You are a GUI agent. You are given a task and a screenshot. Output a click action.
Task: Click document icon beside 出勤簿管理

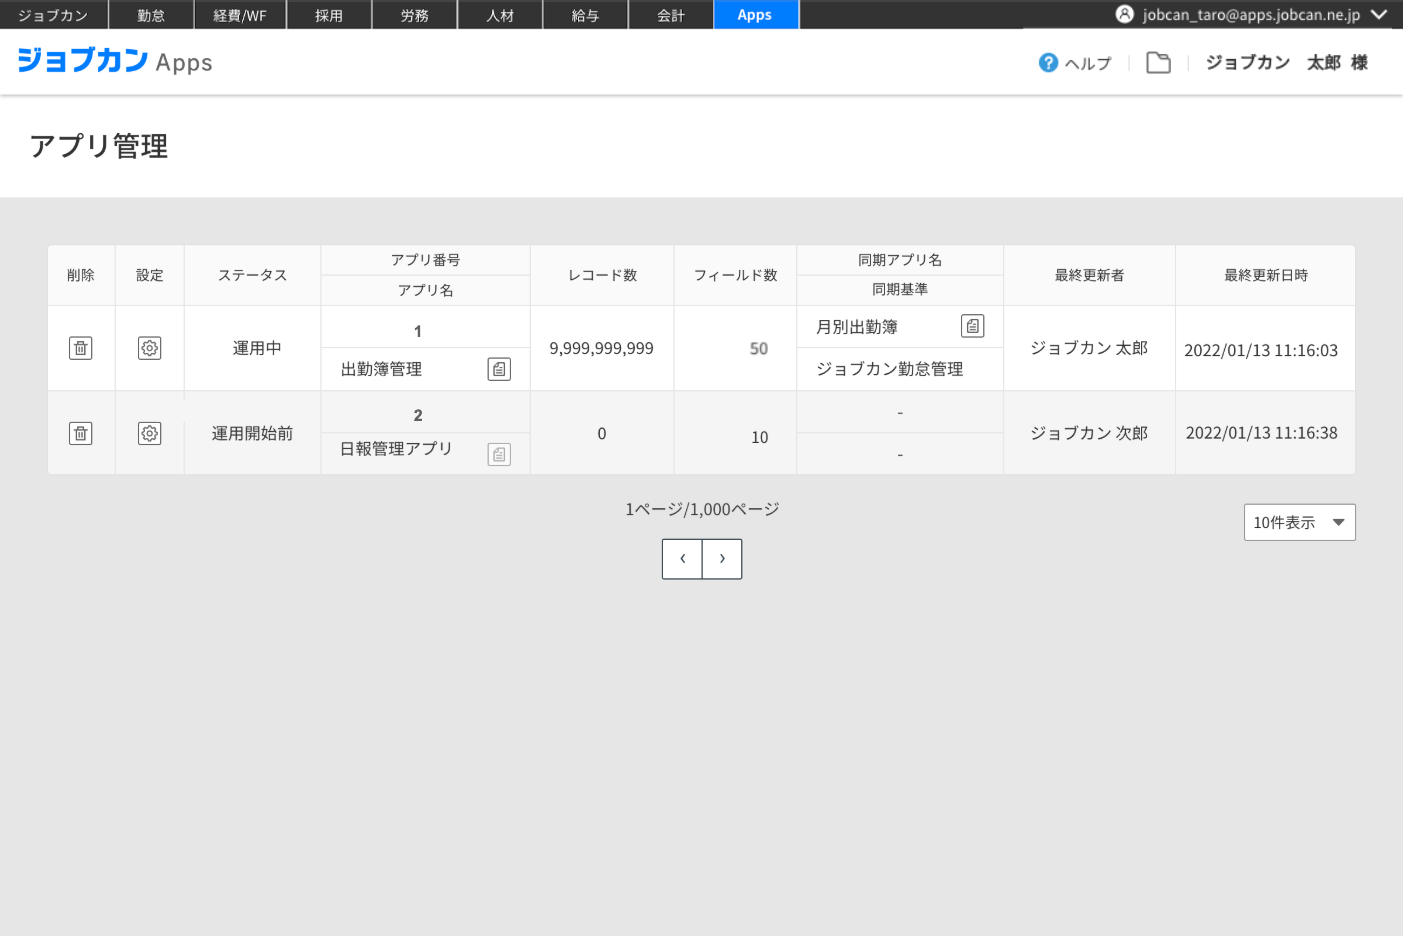pyautogui.click(x=499, y=369)
